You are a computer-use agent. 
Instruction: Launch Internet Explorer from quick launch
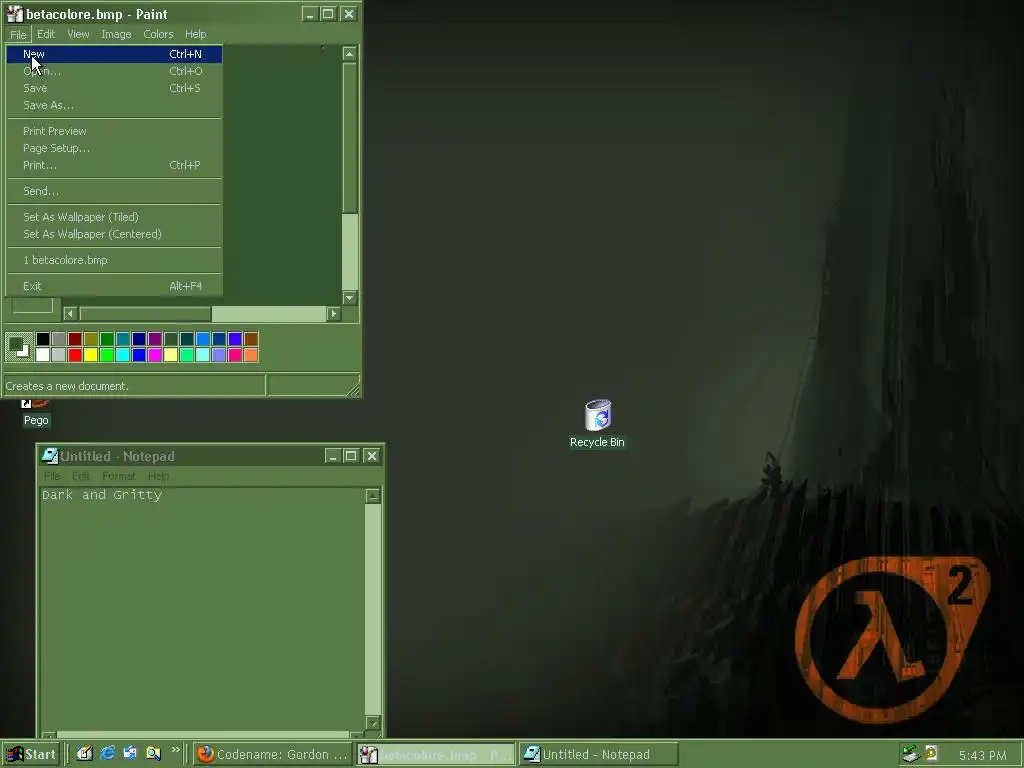click(108, 754)
